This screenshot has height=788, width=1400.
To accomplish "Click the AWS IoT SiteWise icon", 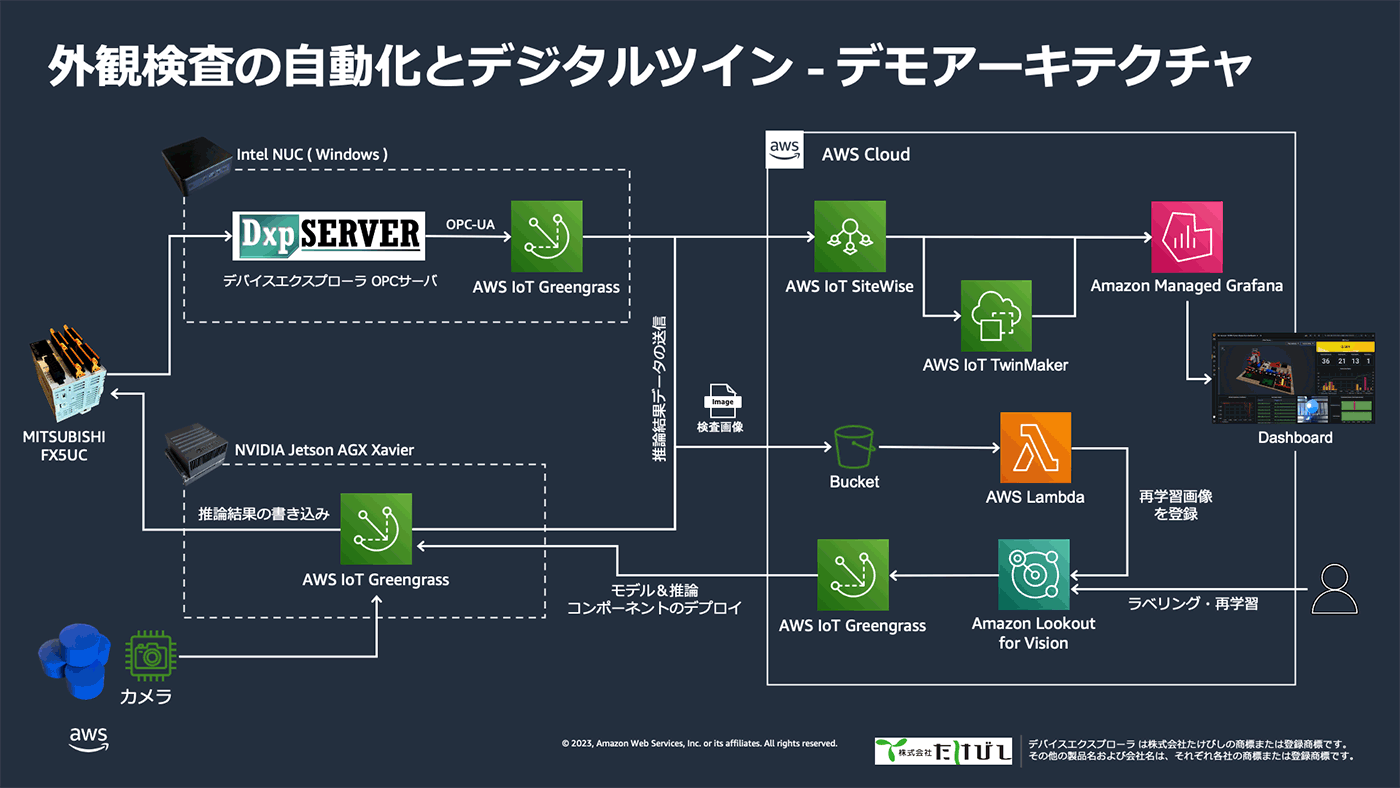I will (x=850, y=236).
